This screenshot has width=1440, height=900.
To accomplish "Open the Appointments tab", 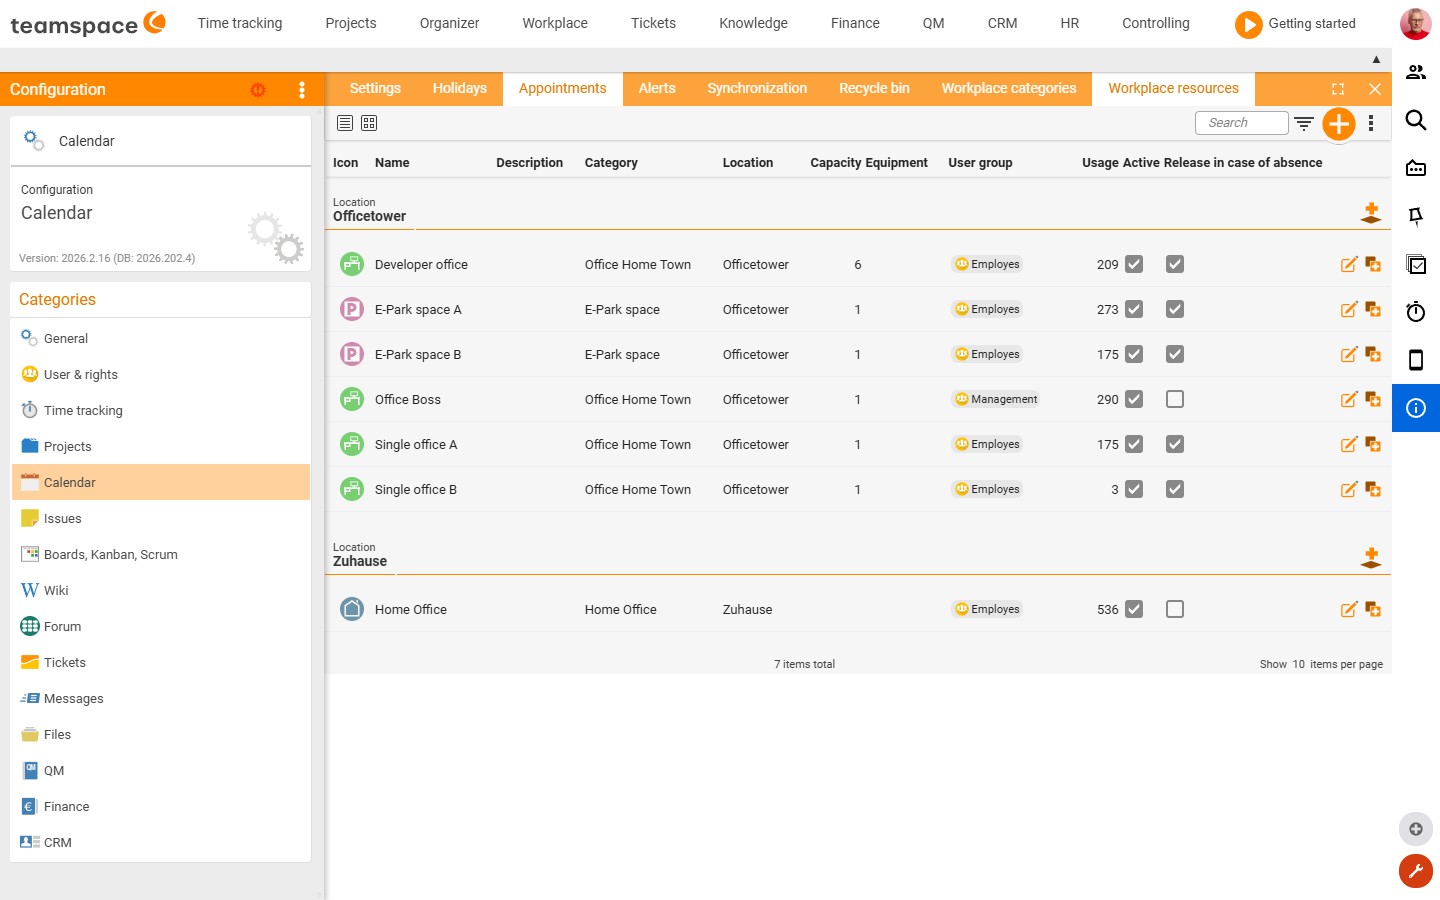I will (x=563, y=88).
